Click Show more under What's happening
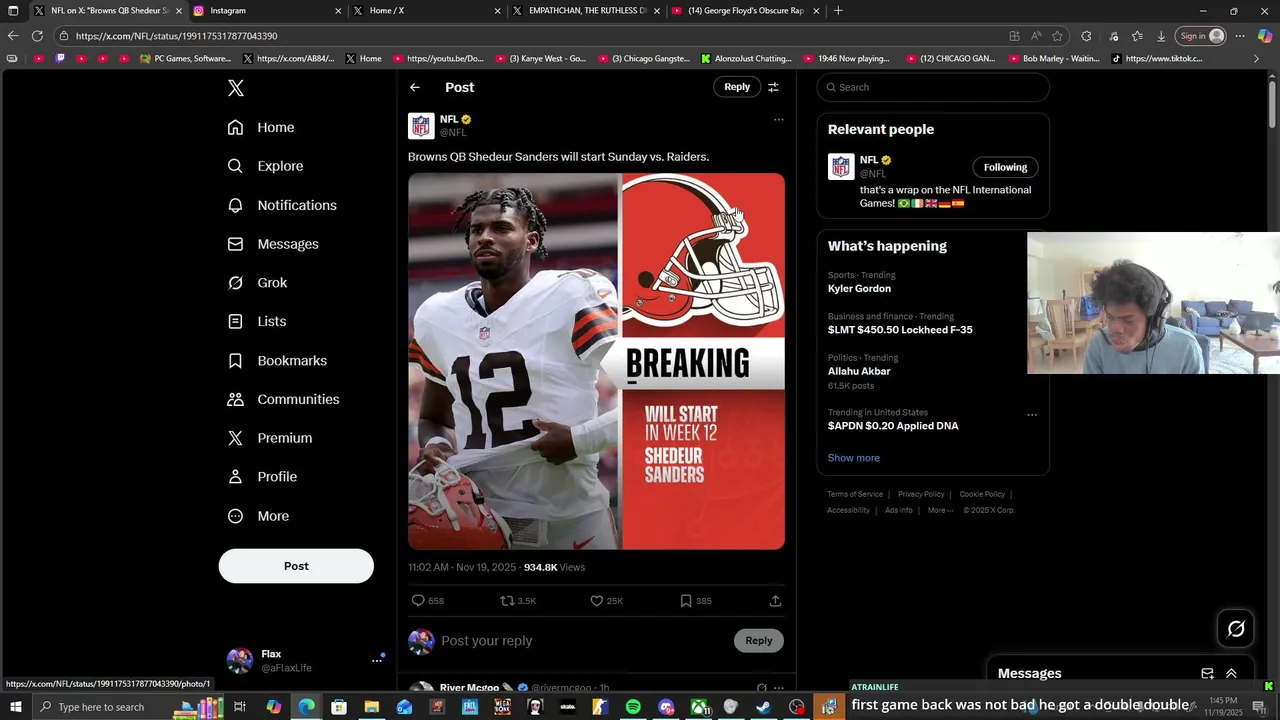 click(853, 458)
